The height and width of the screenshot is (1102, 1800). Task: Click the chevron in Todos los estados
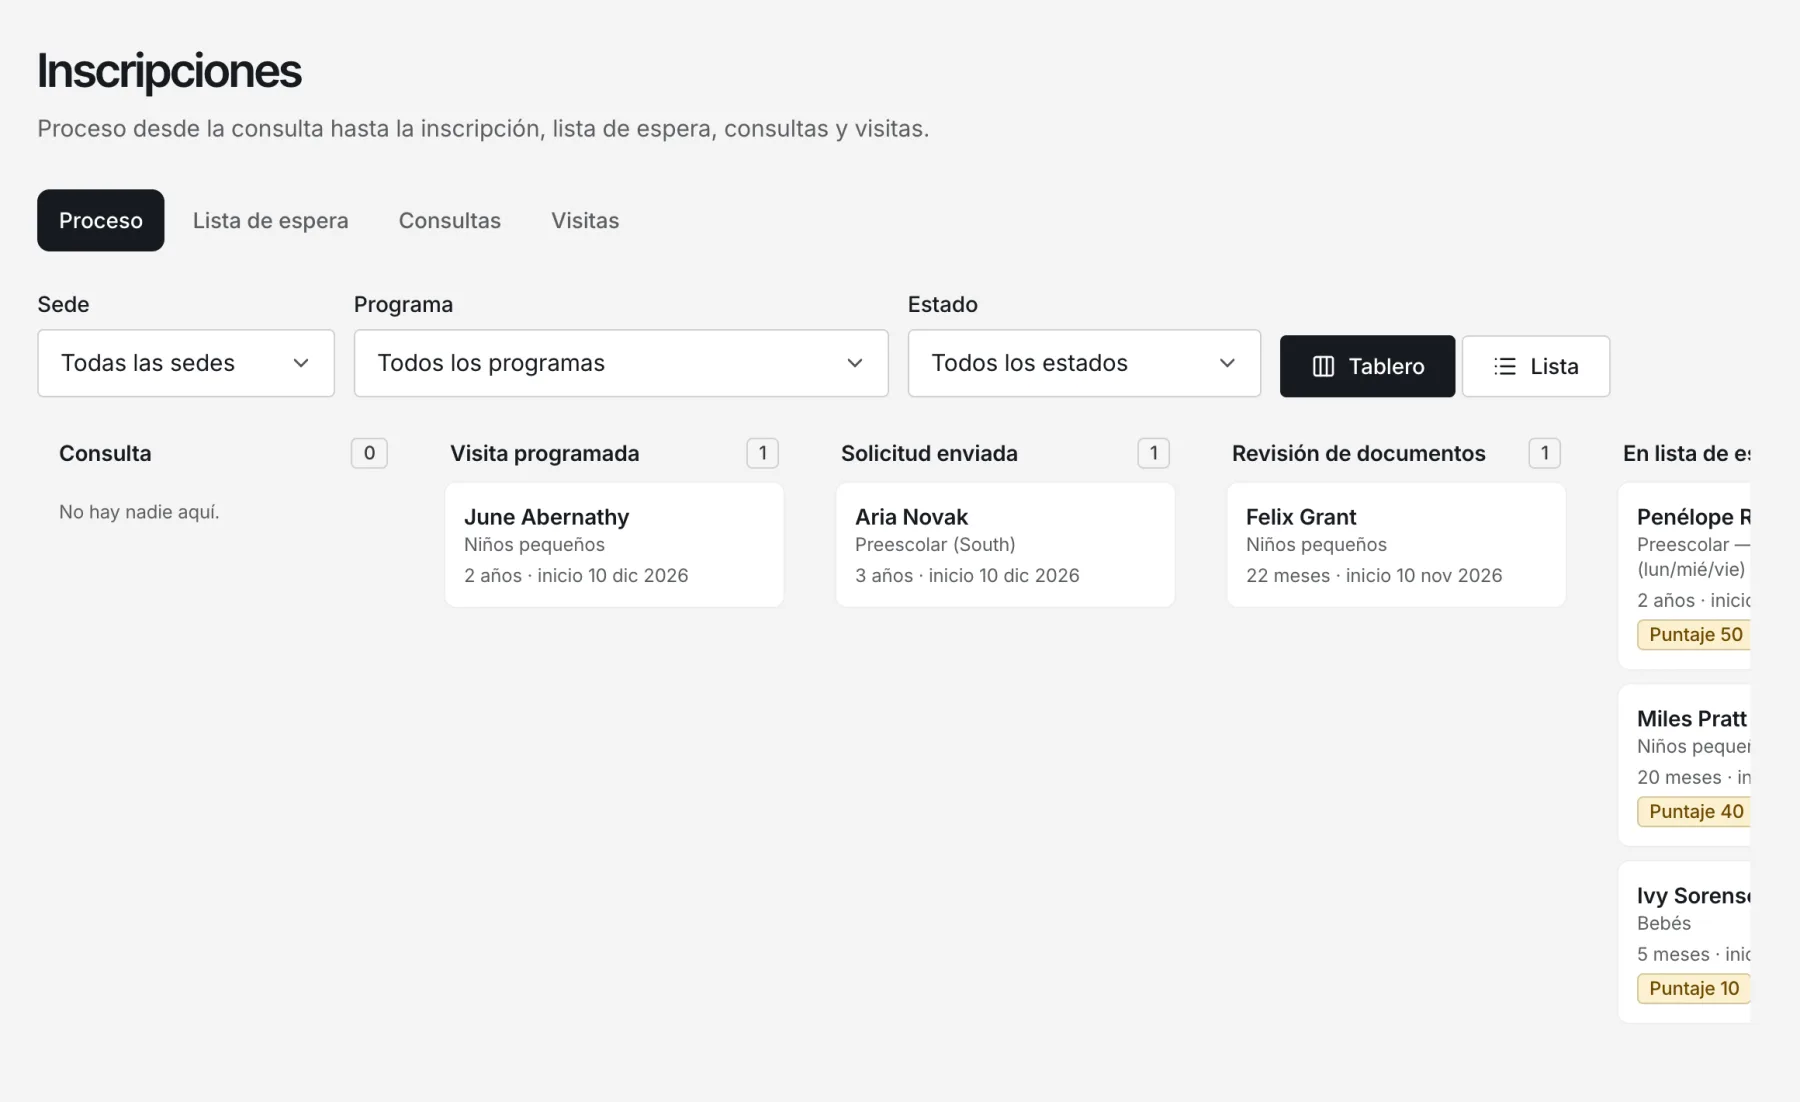click(x=1227, y=363)
